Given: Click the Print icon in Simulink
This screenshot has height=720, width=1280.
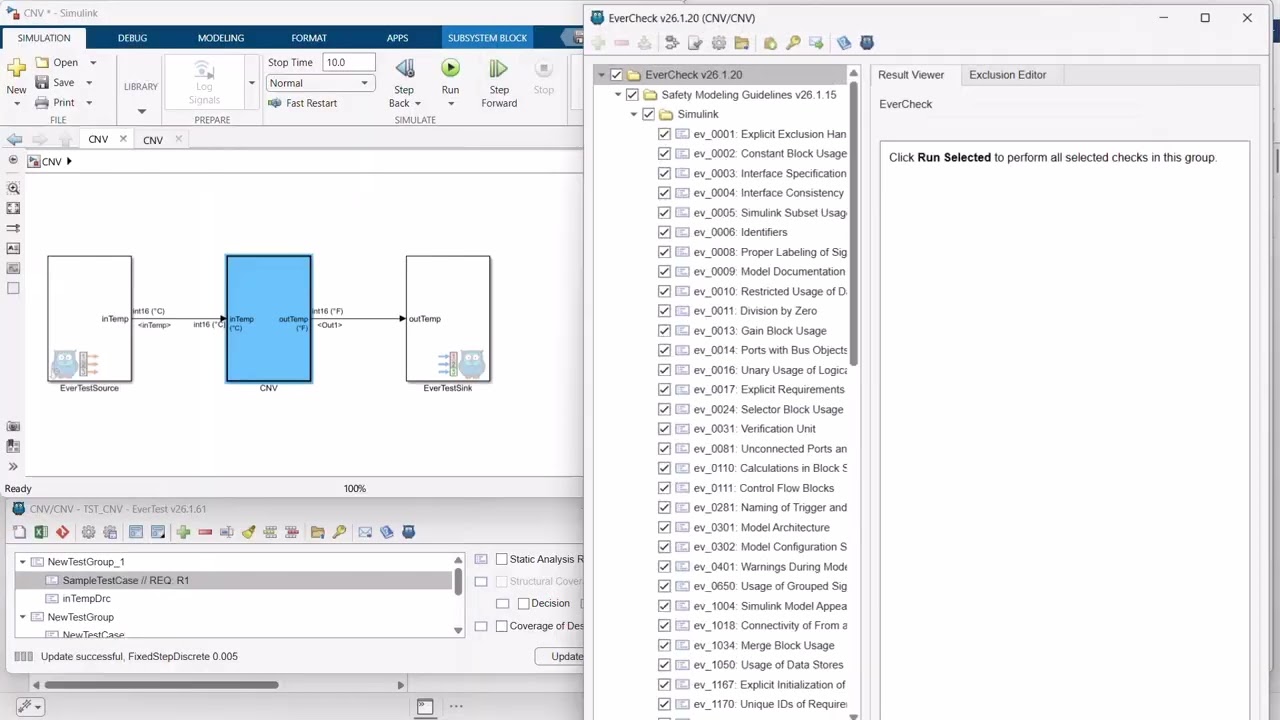Looking at the screenshot, I should [x=42, y=102].
